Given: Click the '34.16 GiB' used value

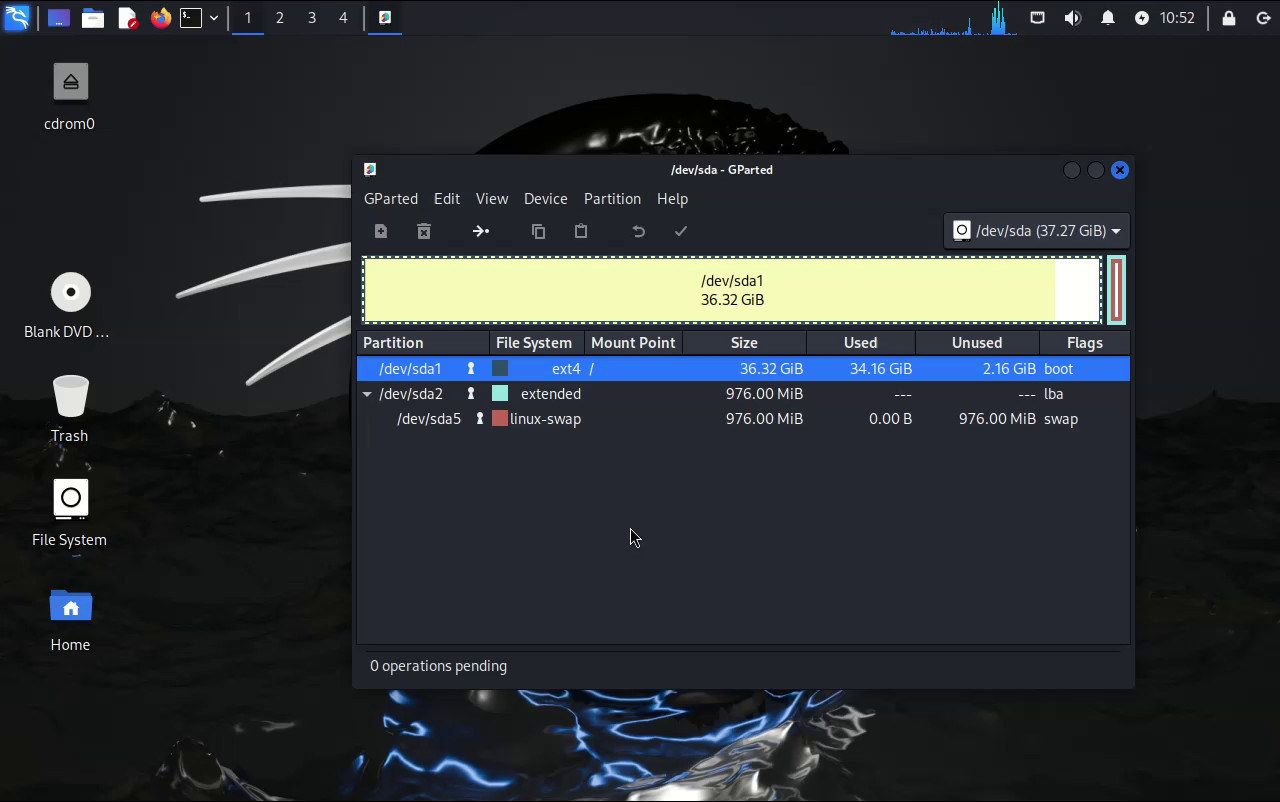Looking at the screenshot, I should coord(881,368).
